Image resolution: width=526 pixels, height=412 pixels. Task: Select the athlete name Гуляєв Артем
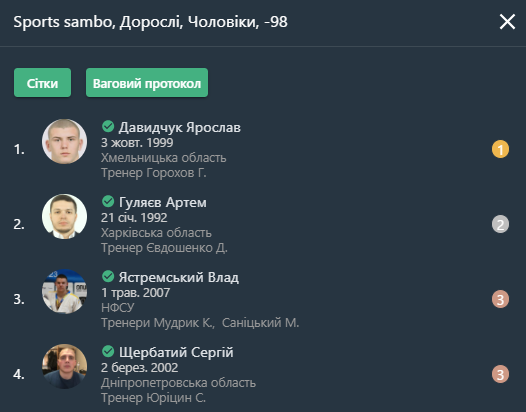[x=163, y=202]
